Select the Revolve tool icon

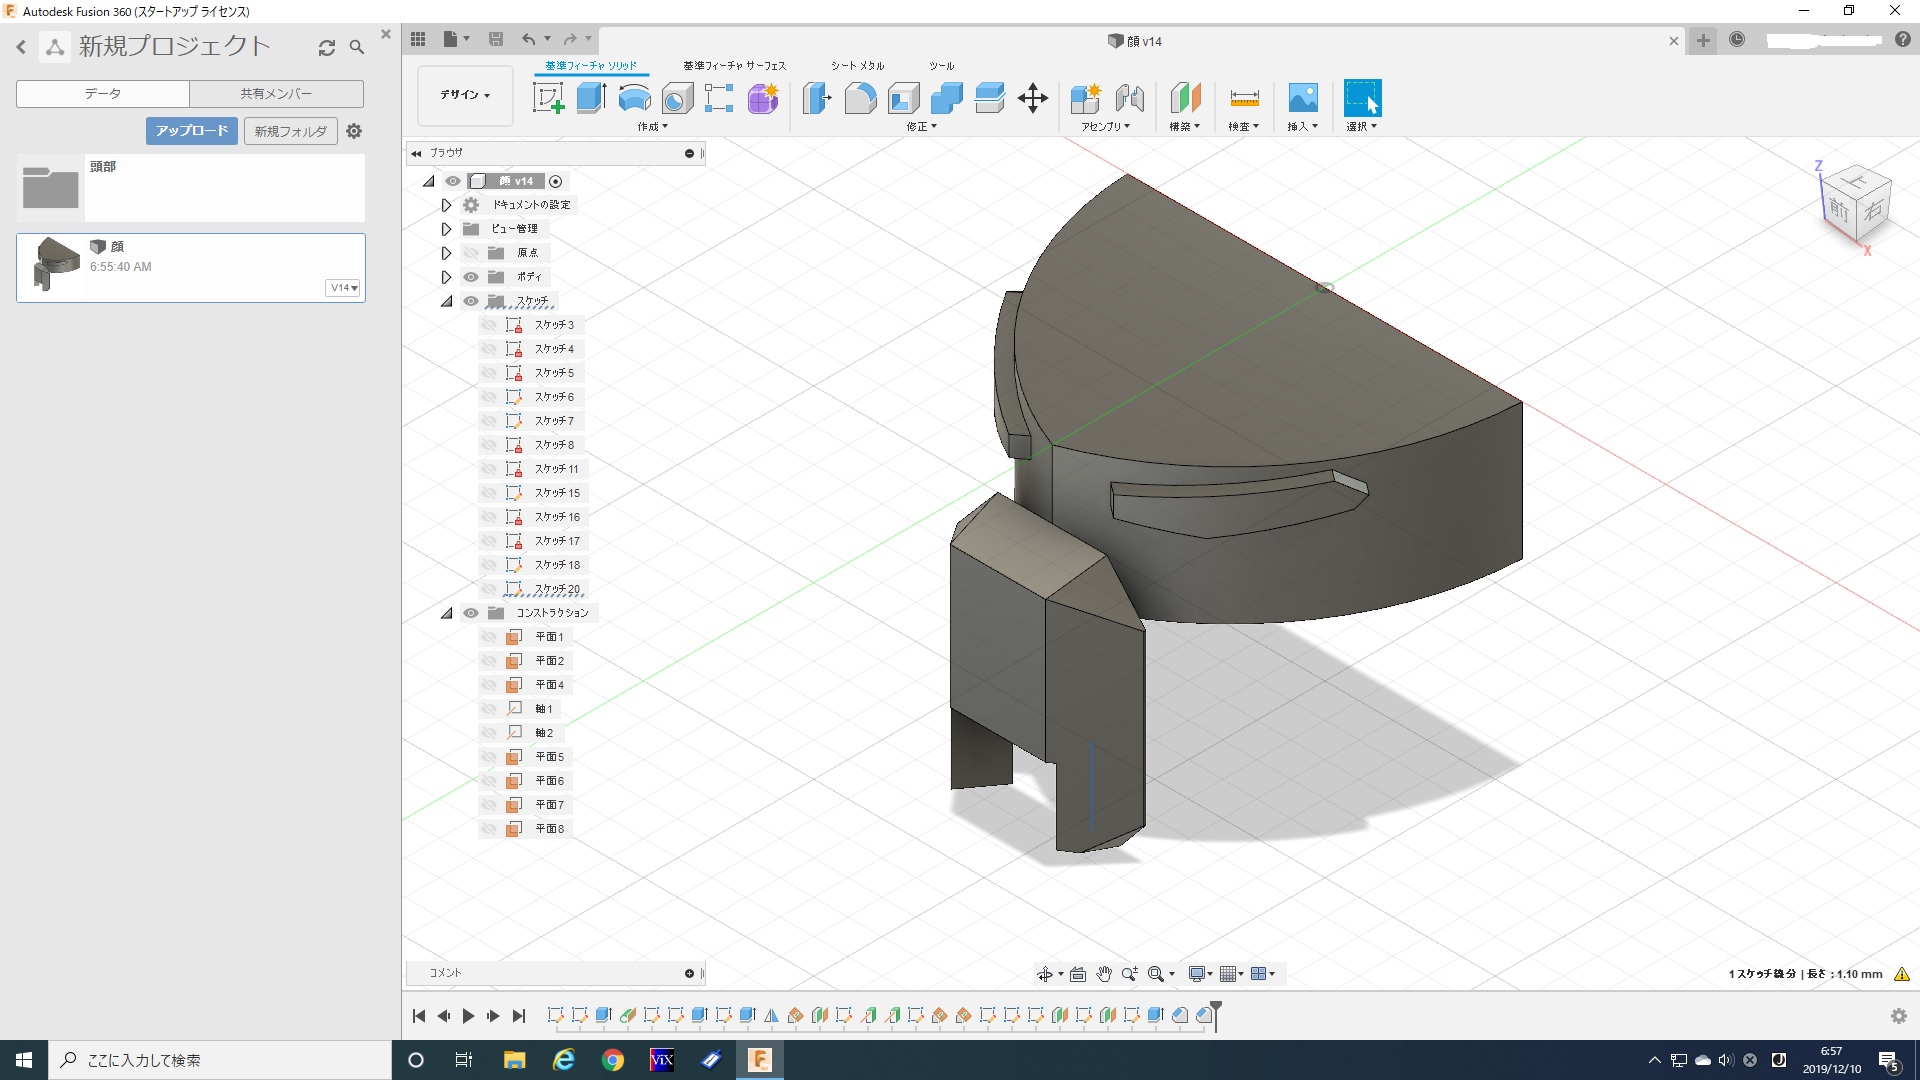[x=634, y=98]
